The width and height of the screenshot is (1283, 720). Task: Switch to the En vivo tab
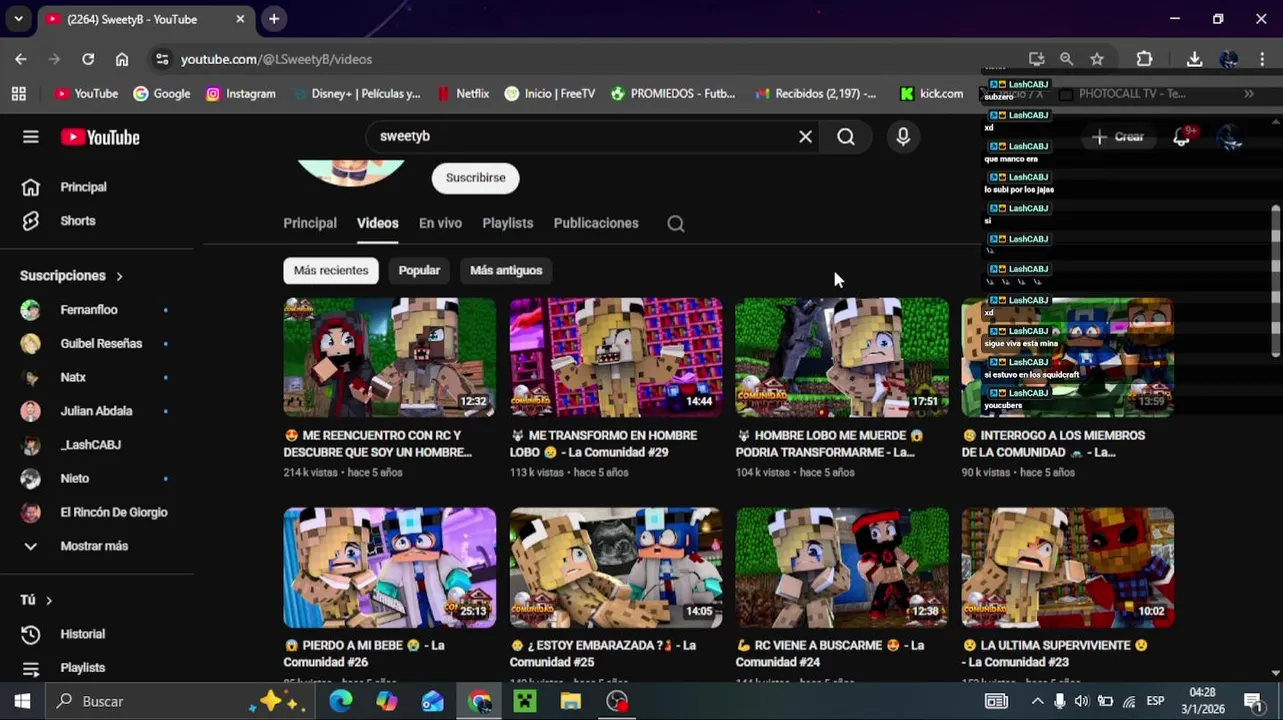click(x=440, y=223)
